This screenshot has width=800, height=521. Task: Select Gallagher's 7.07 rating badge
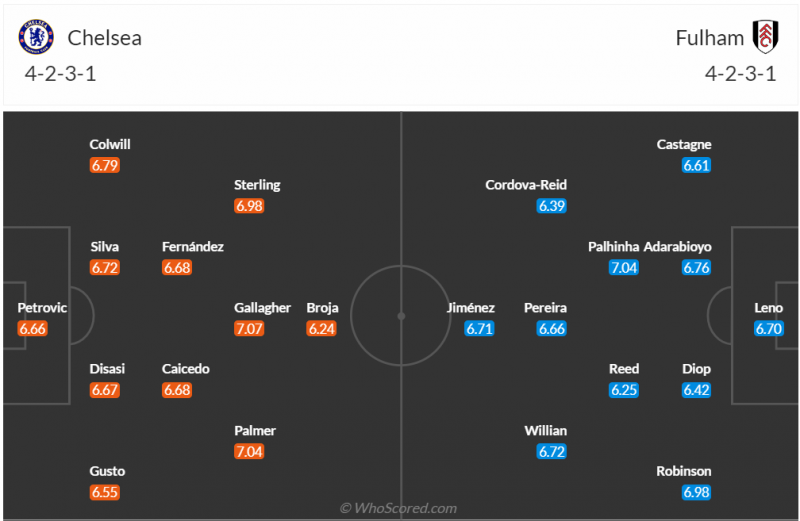click(x=248, y=328)
